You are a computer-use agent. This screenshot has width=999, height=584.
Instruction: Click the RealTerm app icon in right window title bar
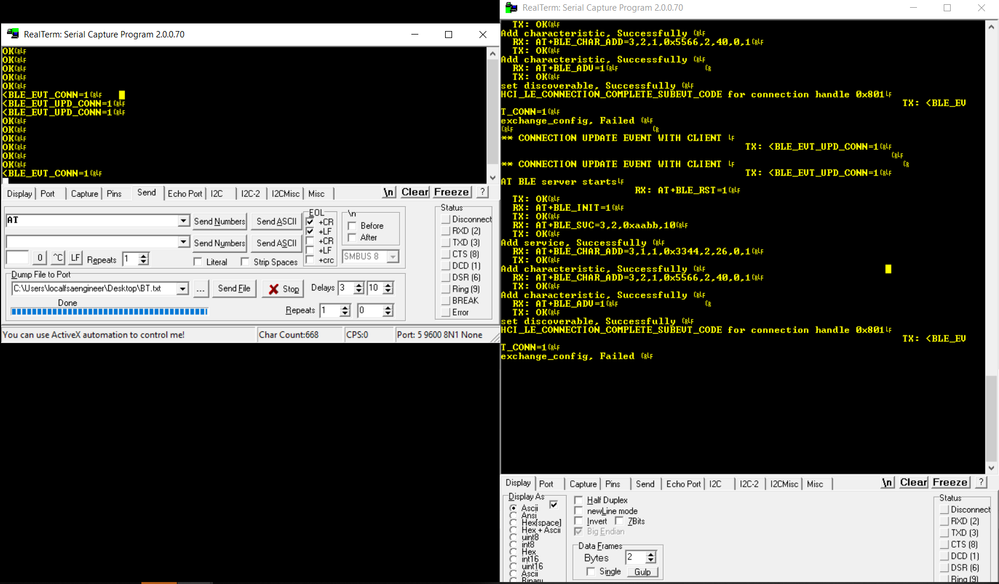pos(511,8)
